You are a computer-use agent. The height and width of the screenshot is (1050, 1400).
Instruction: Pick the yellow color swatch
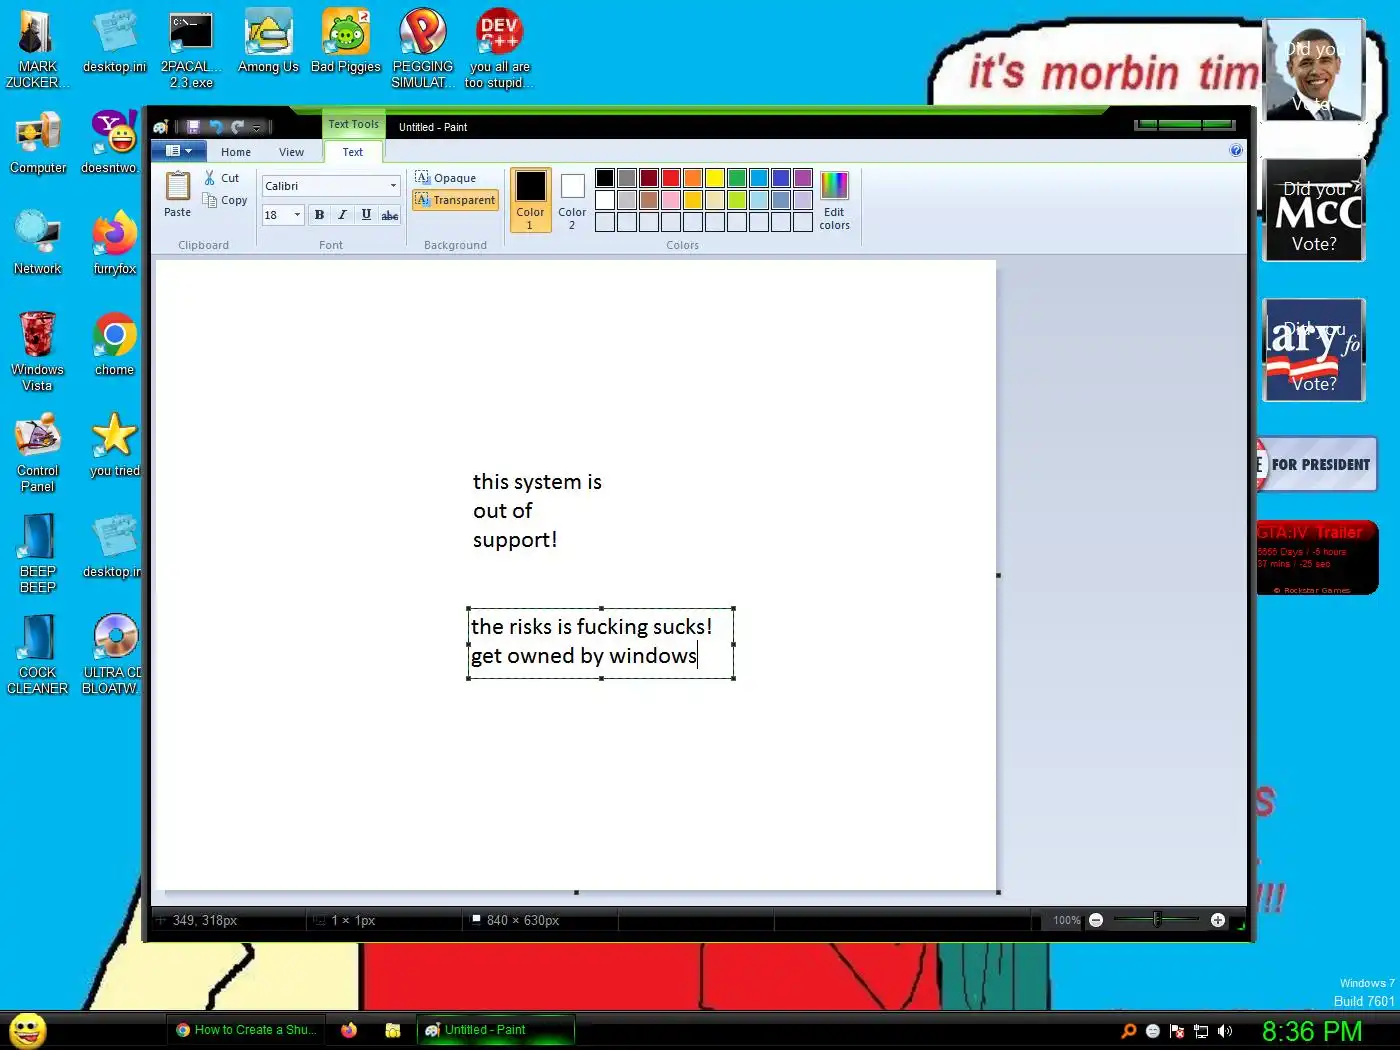(x=715, y=178)
